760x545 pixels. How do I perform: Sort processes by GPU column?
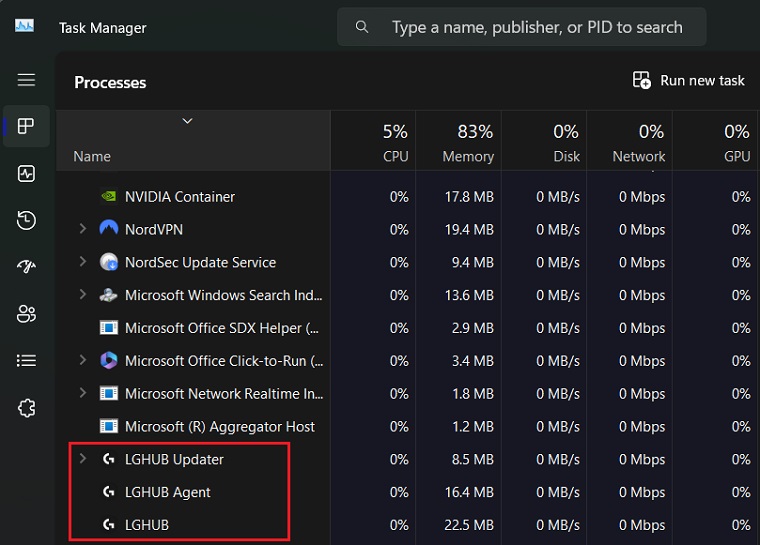pos(715,141)
